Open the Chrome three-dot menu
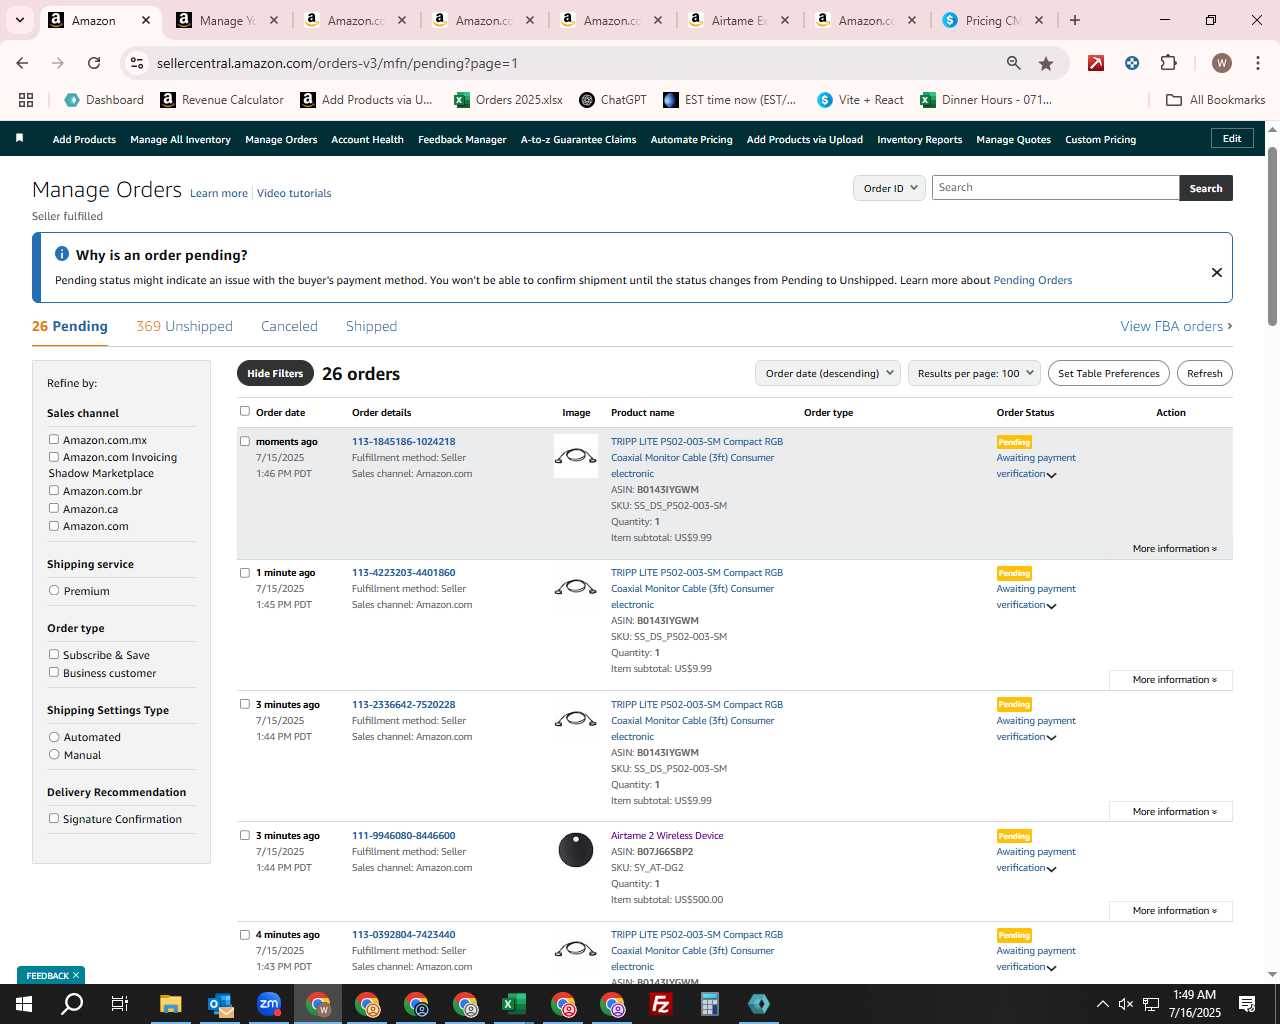The width and height of the screenshot is (1280, 1024). coord(1257,63)
